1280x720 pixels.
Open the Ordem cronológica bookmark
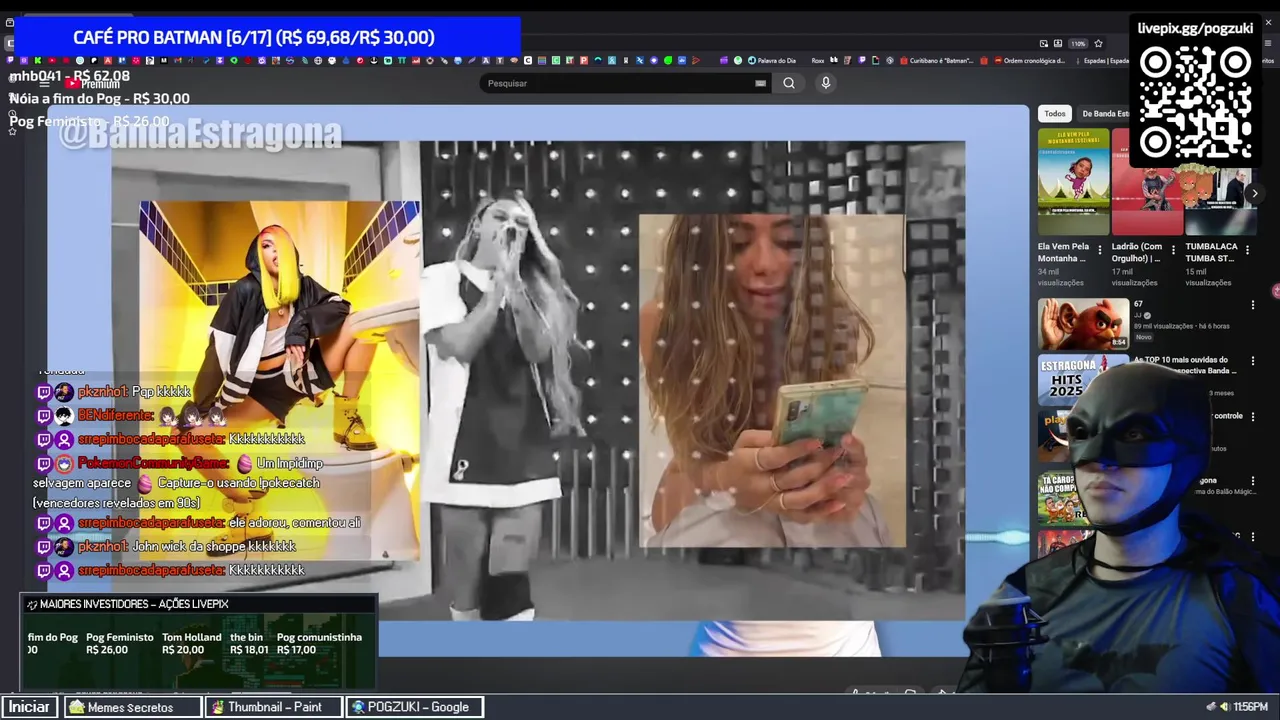[x=1030, y=60]
